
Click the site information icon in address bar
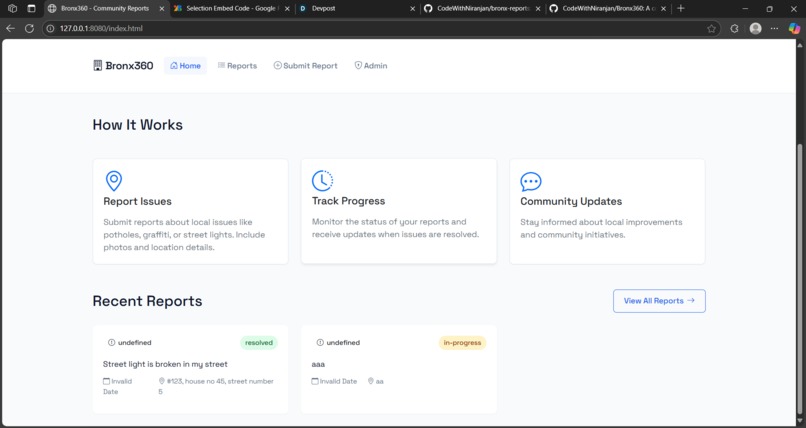(x=50, y=29)
